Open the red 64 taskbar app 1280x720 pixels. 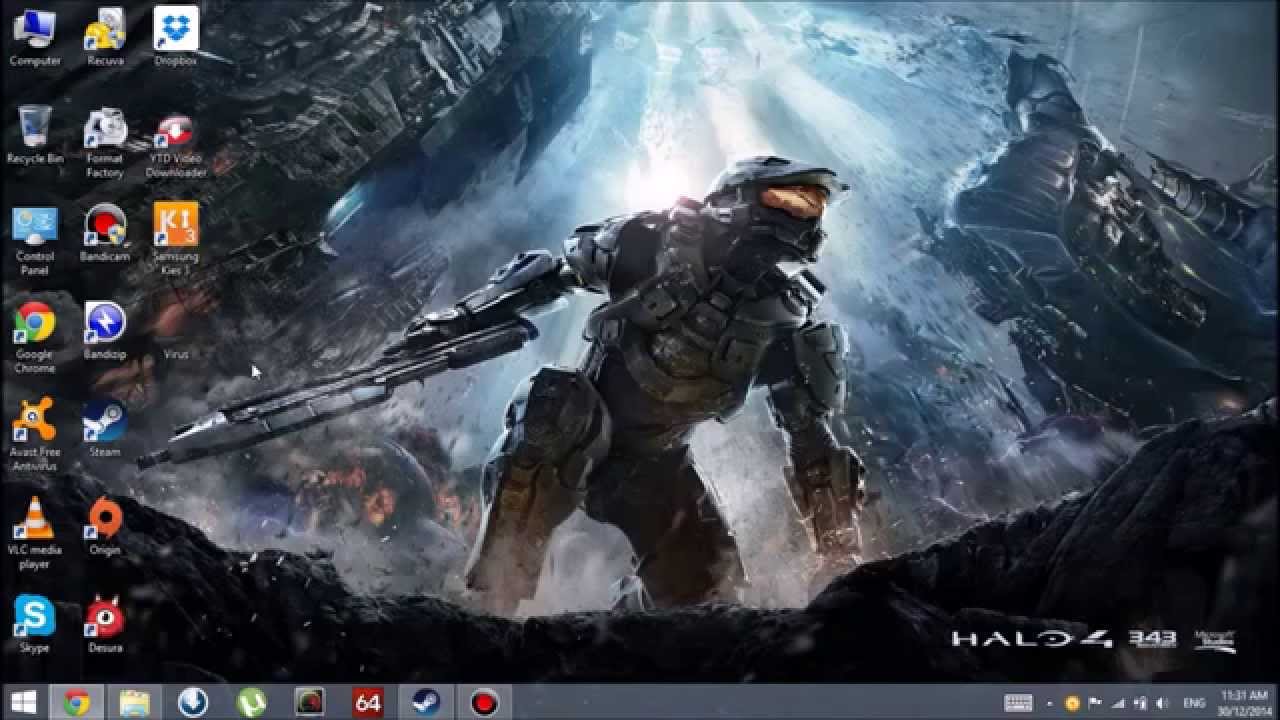(367, 702)
